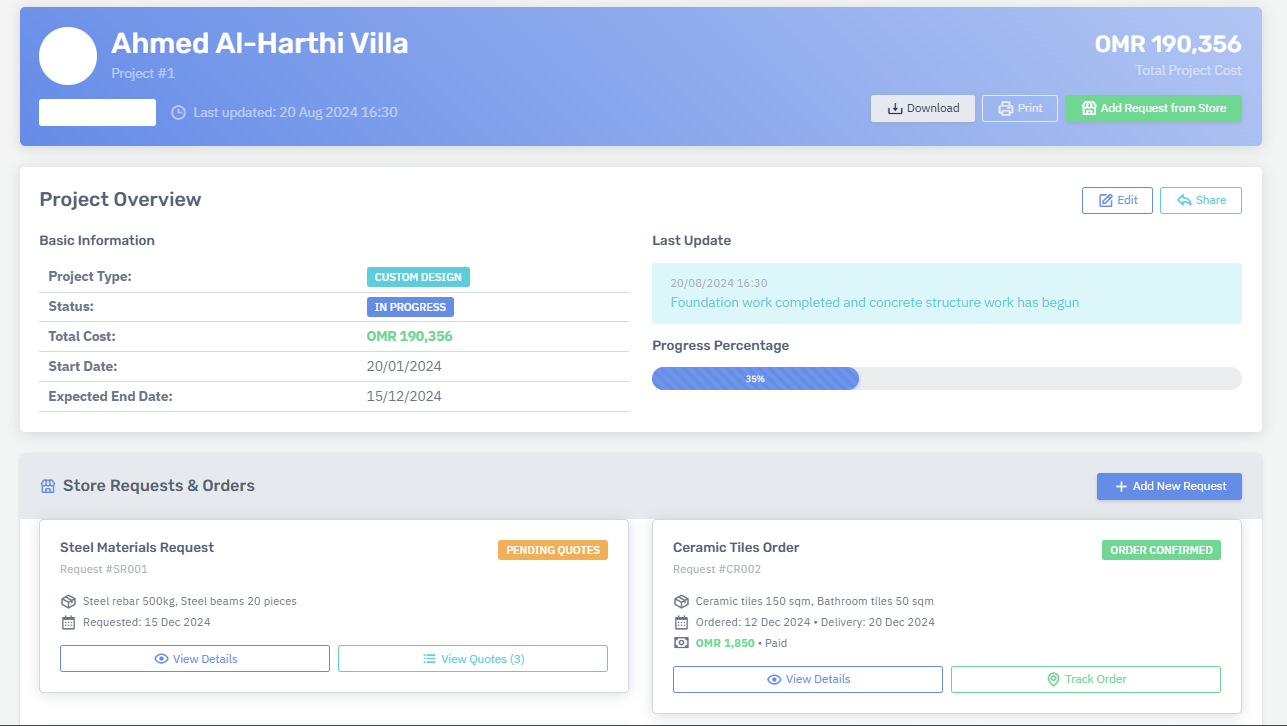Viewport: 1287px width, 726px height.
Task: Share the project overview
Action: 1200,200
